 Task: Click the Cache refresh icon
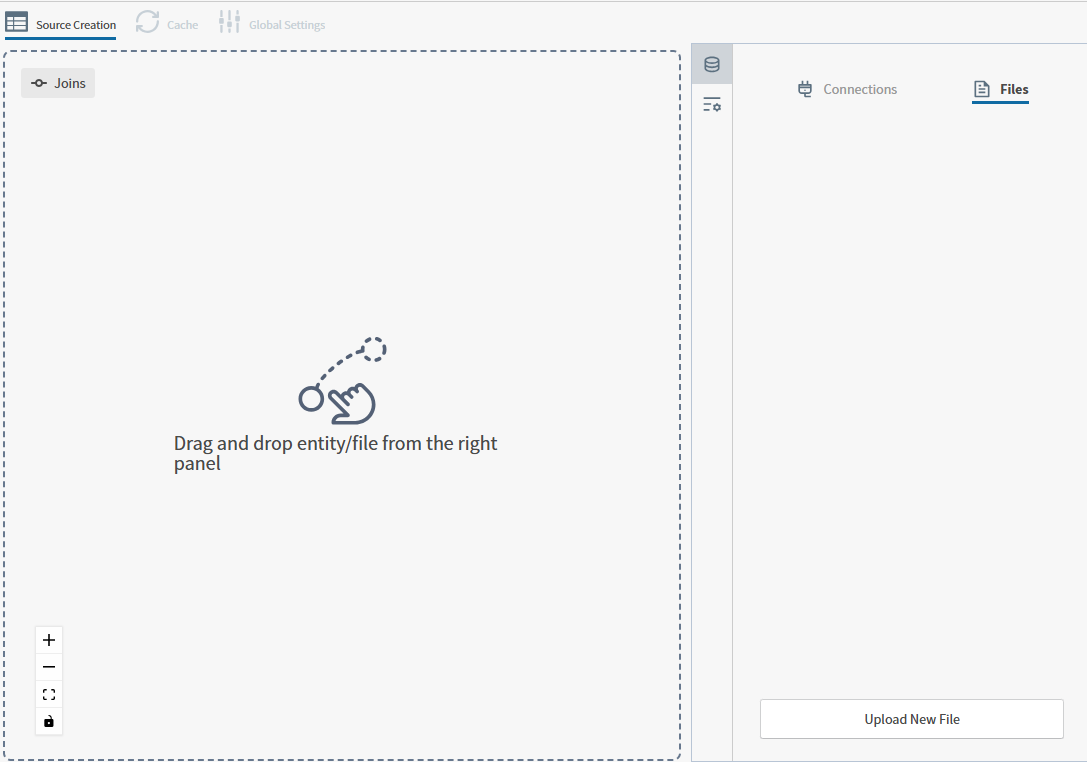(148, 22)
